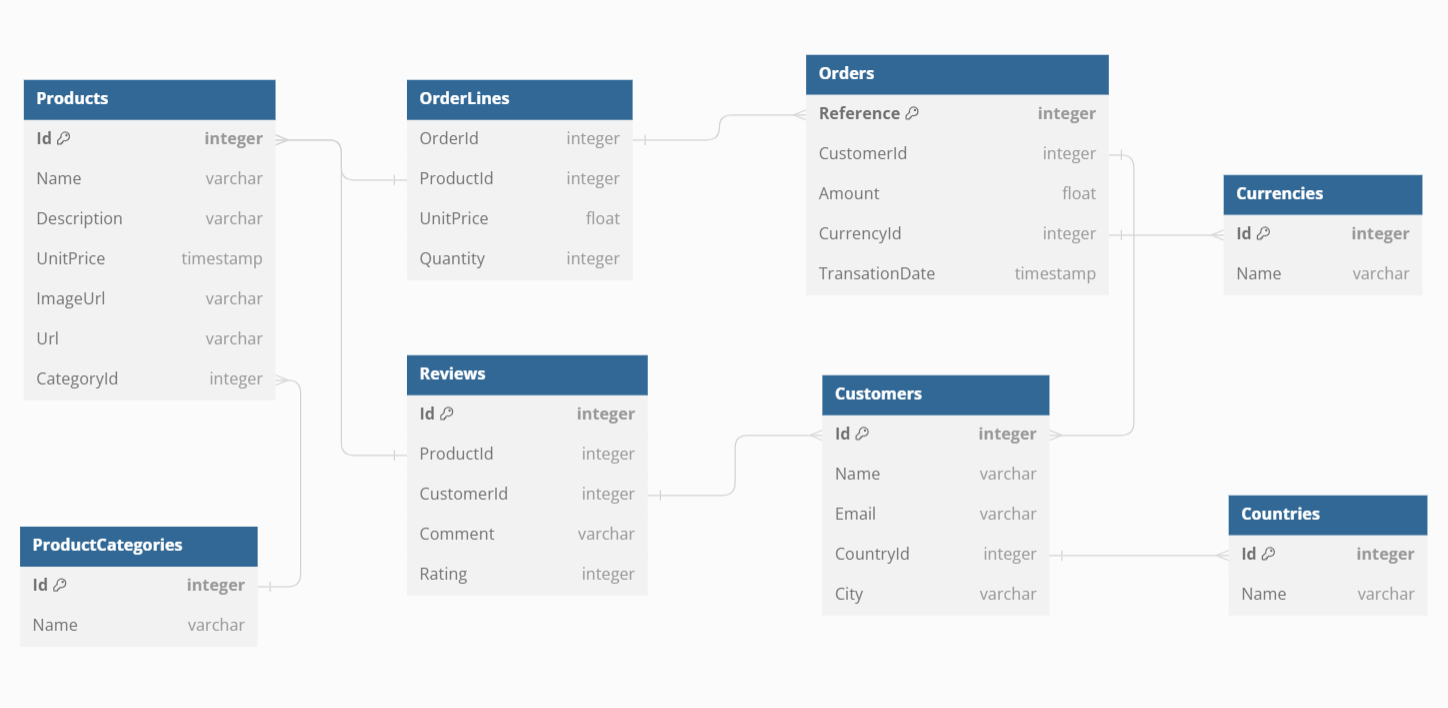This screenshot has height=708, width=1448.
Task: Click the key icon in Countries table
Action: click(1268, 554)
